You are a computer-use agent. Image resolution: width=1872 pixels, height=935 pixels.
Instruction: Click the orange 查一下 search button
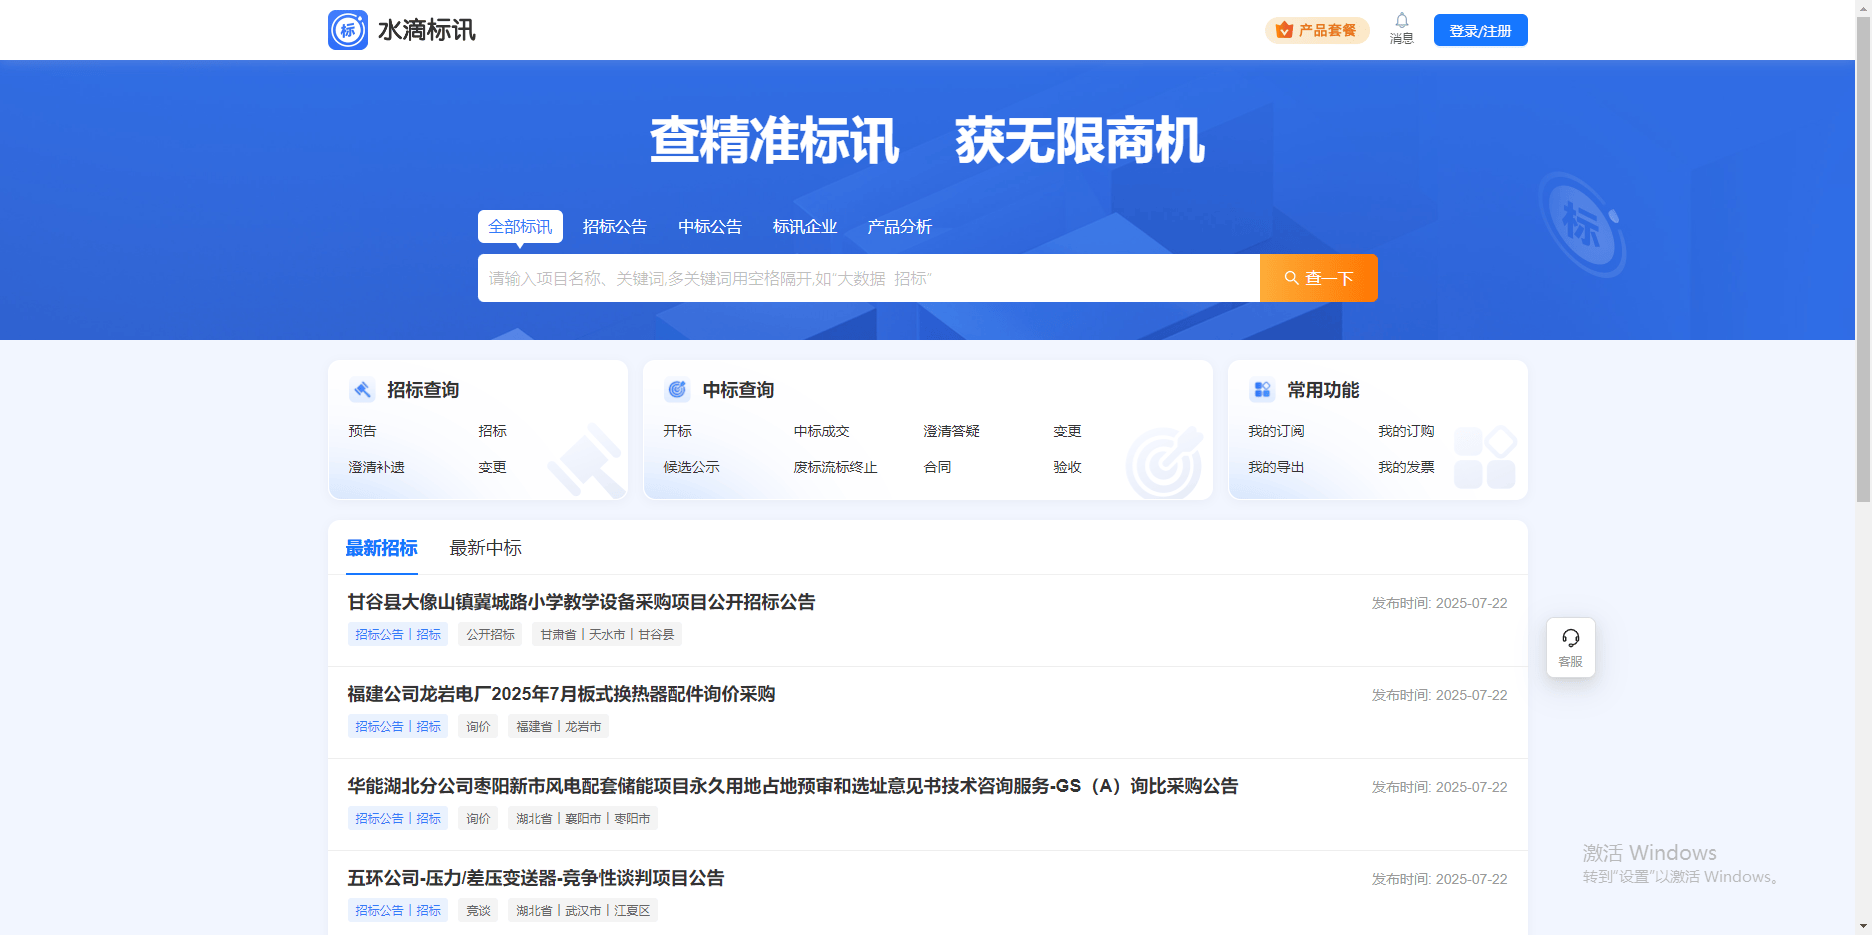(1318, 278)
